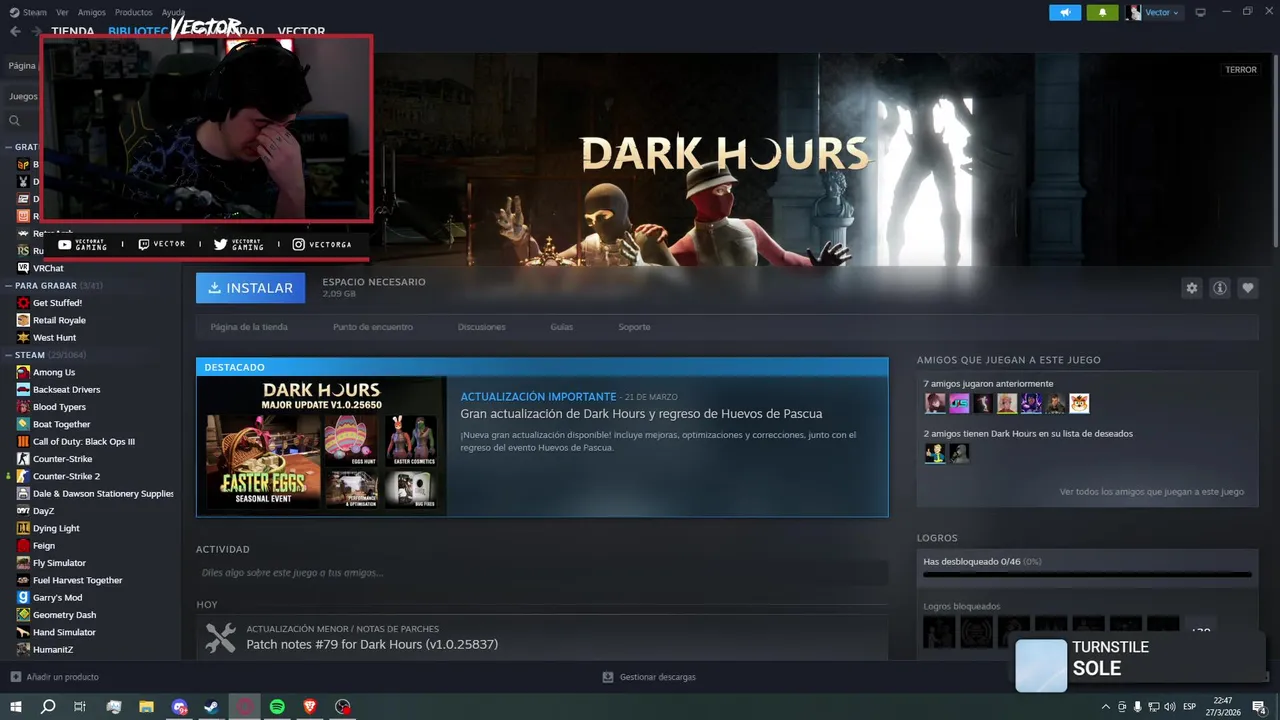Select Among Us in the library
The image size is (1280, 720).
click(54, 372)
